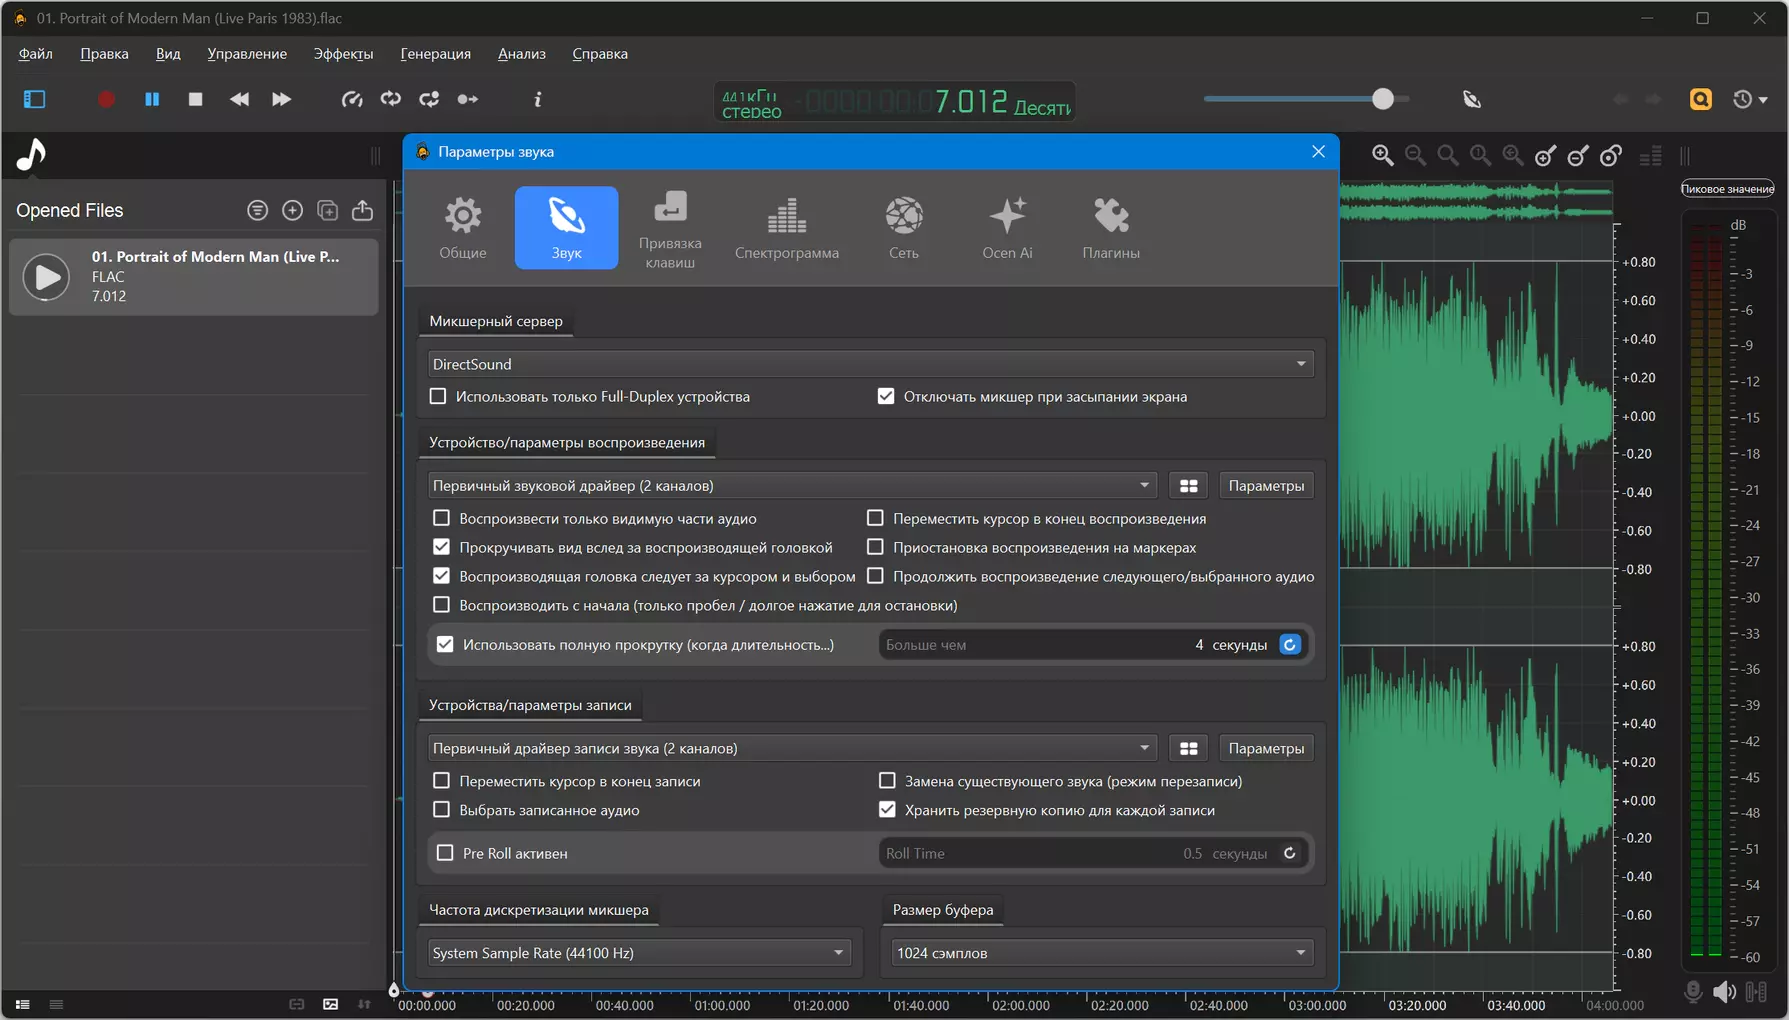Click playback device grid icon button
This screenshot has width=1789, height=1020.
1188,485
